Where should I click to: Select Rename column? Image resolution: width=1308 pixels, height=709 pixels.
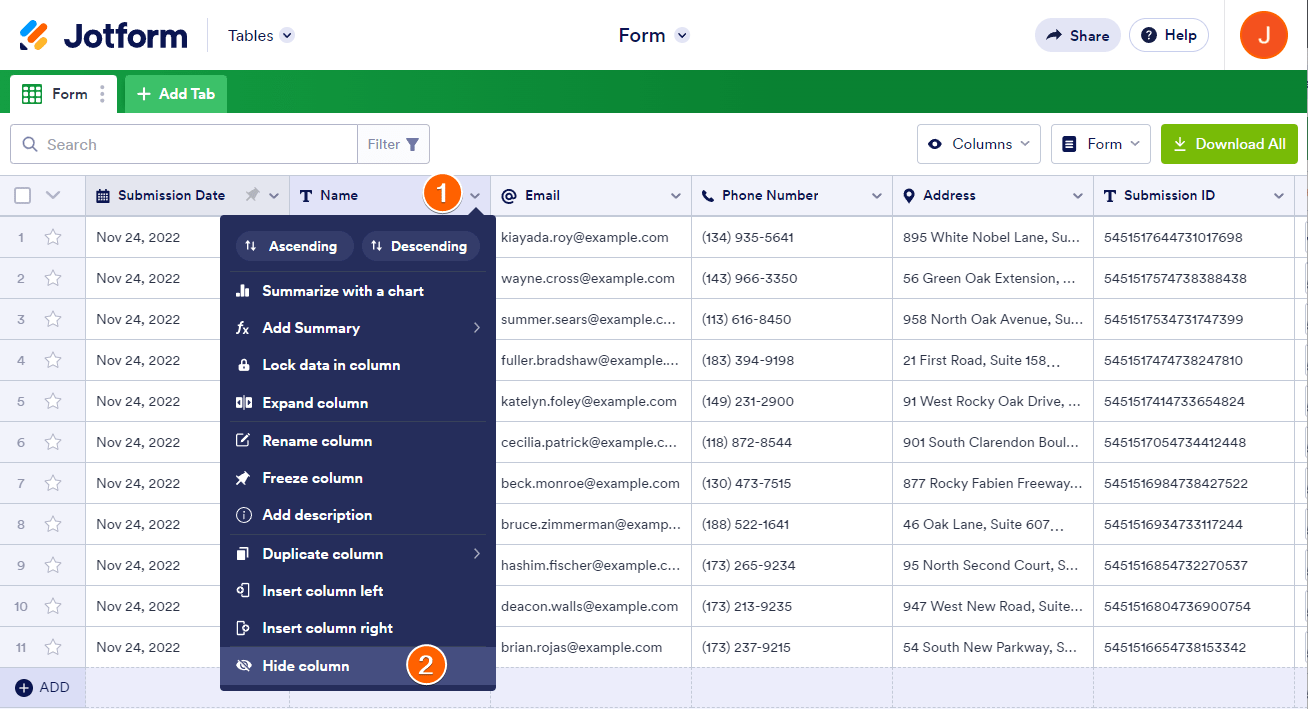[358, 441]
